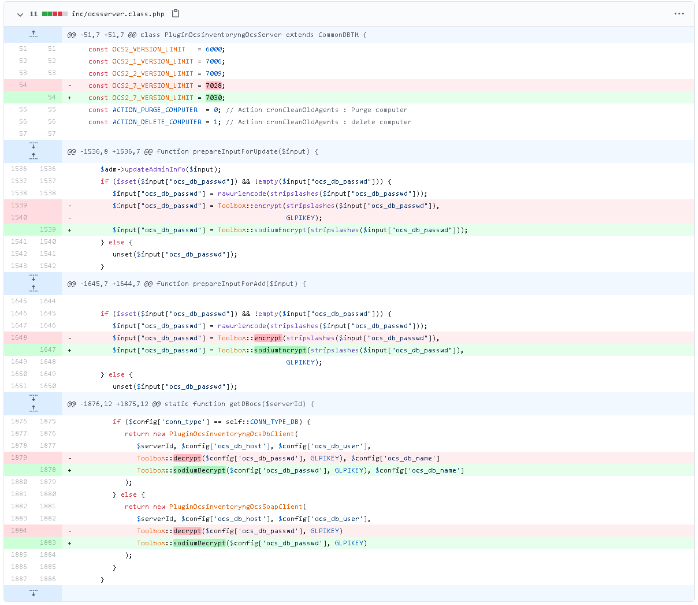Select hunk header text for prepareInputForAdd($input)
Image resolution: width=698 pixels, height=605 pixels.
tap(187, 284)
